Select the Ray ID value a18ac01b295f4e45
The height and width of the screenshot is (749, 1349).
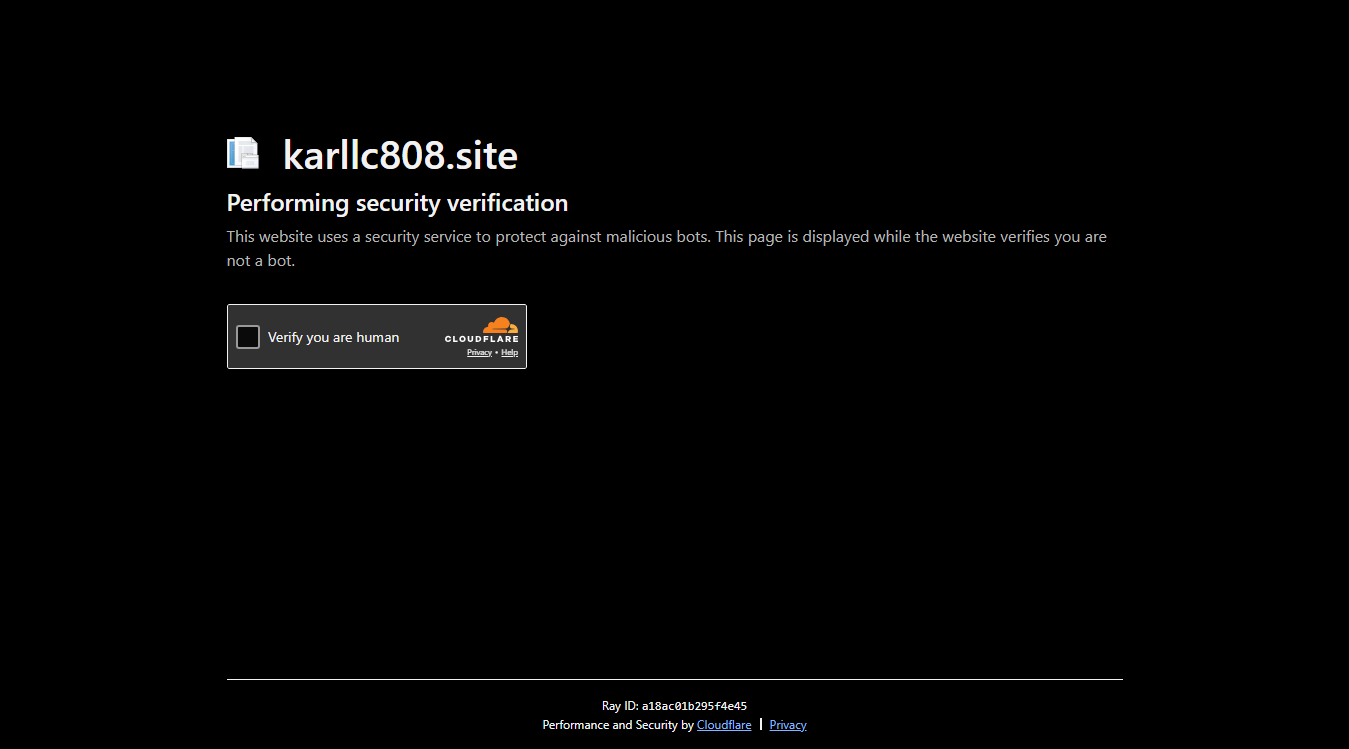coord(694,706)
